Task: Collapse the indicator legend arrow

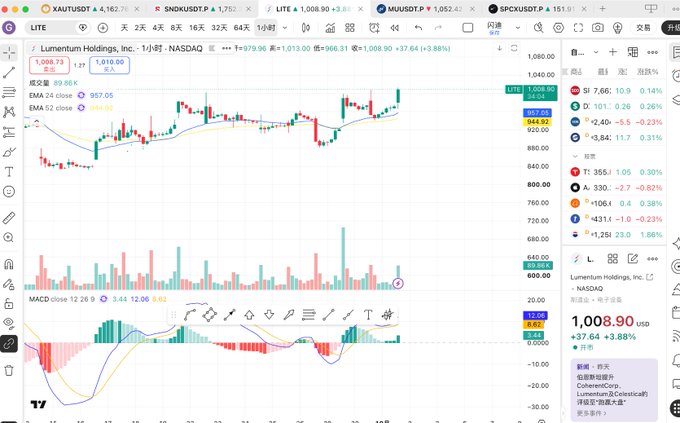Action: click(x=36, y=122)
